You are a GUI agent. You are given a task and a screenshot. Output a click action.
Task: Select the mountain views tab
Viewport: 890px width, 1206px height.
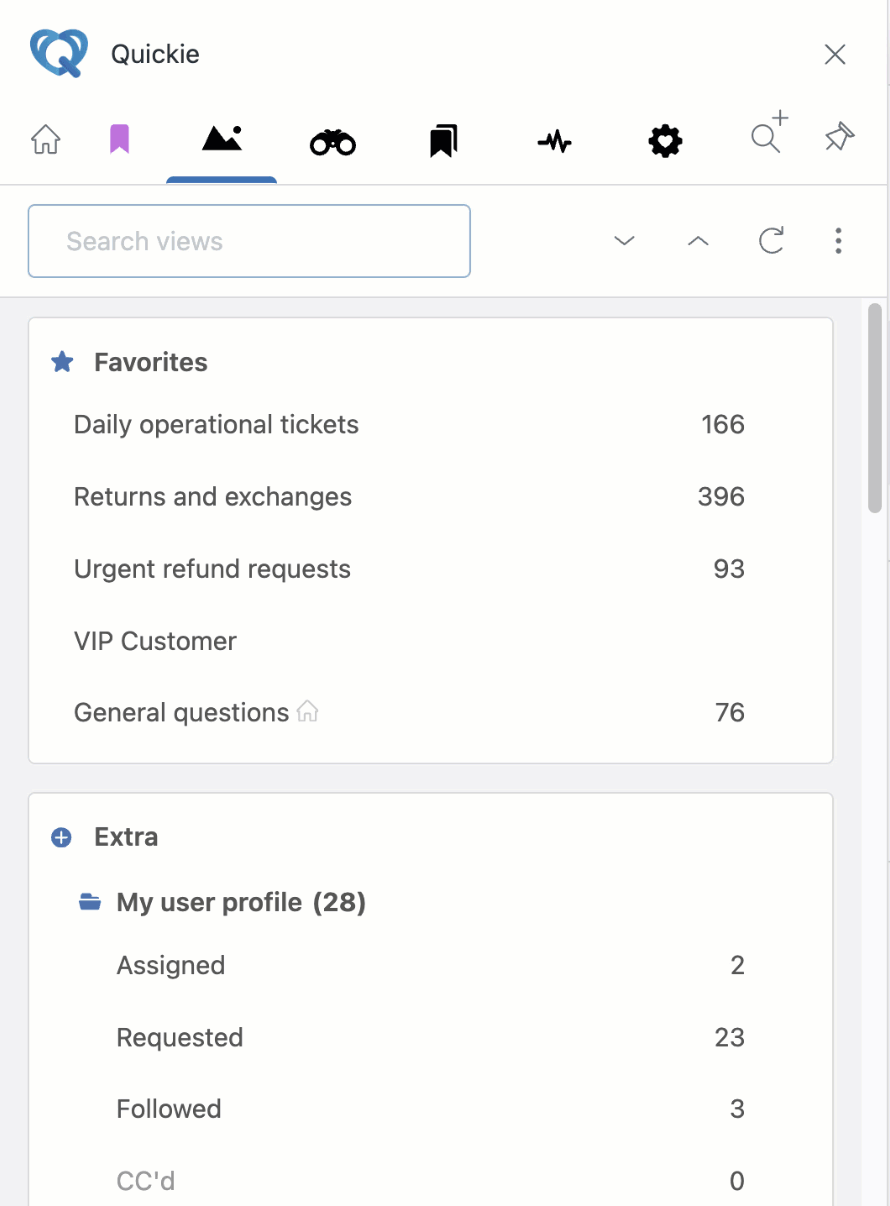(221, 139)
